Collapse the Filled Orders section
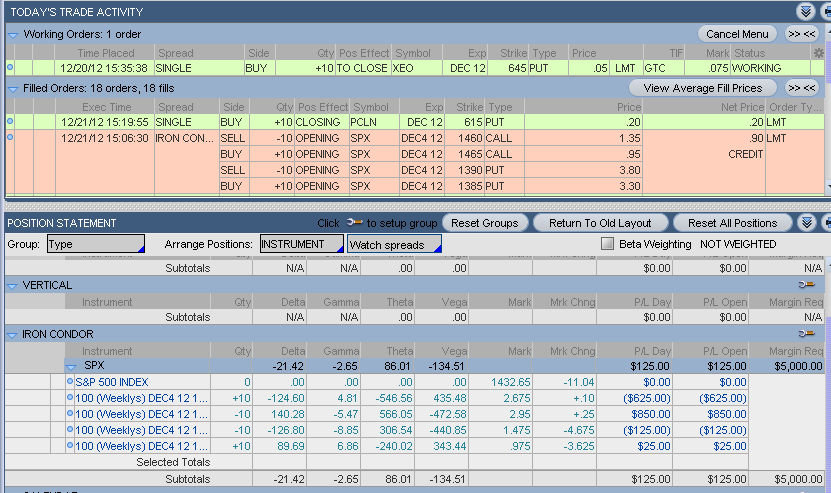The image size is (831, 493). point(13,89)
